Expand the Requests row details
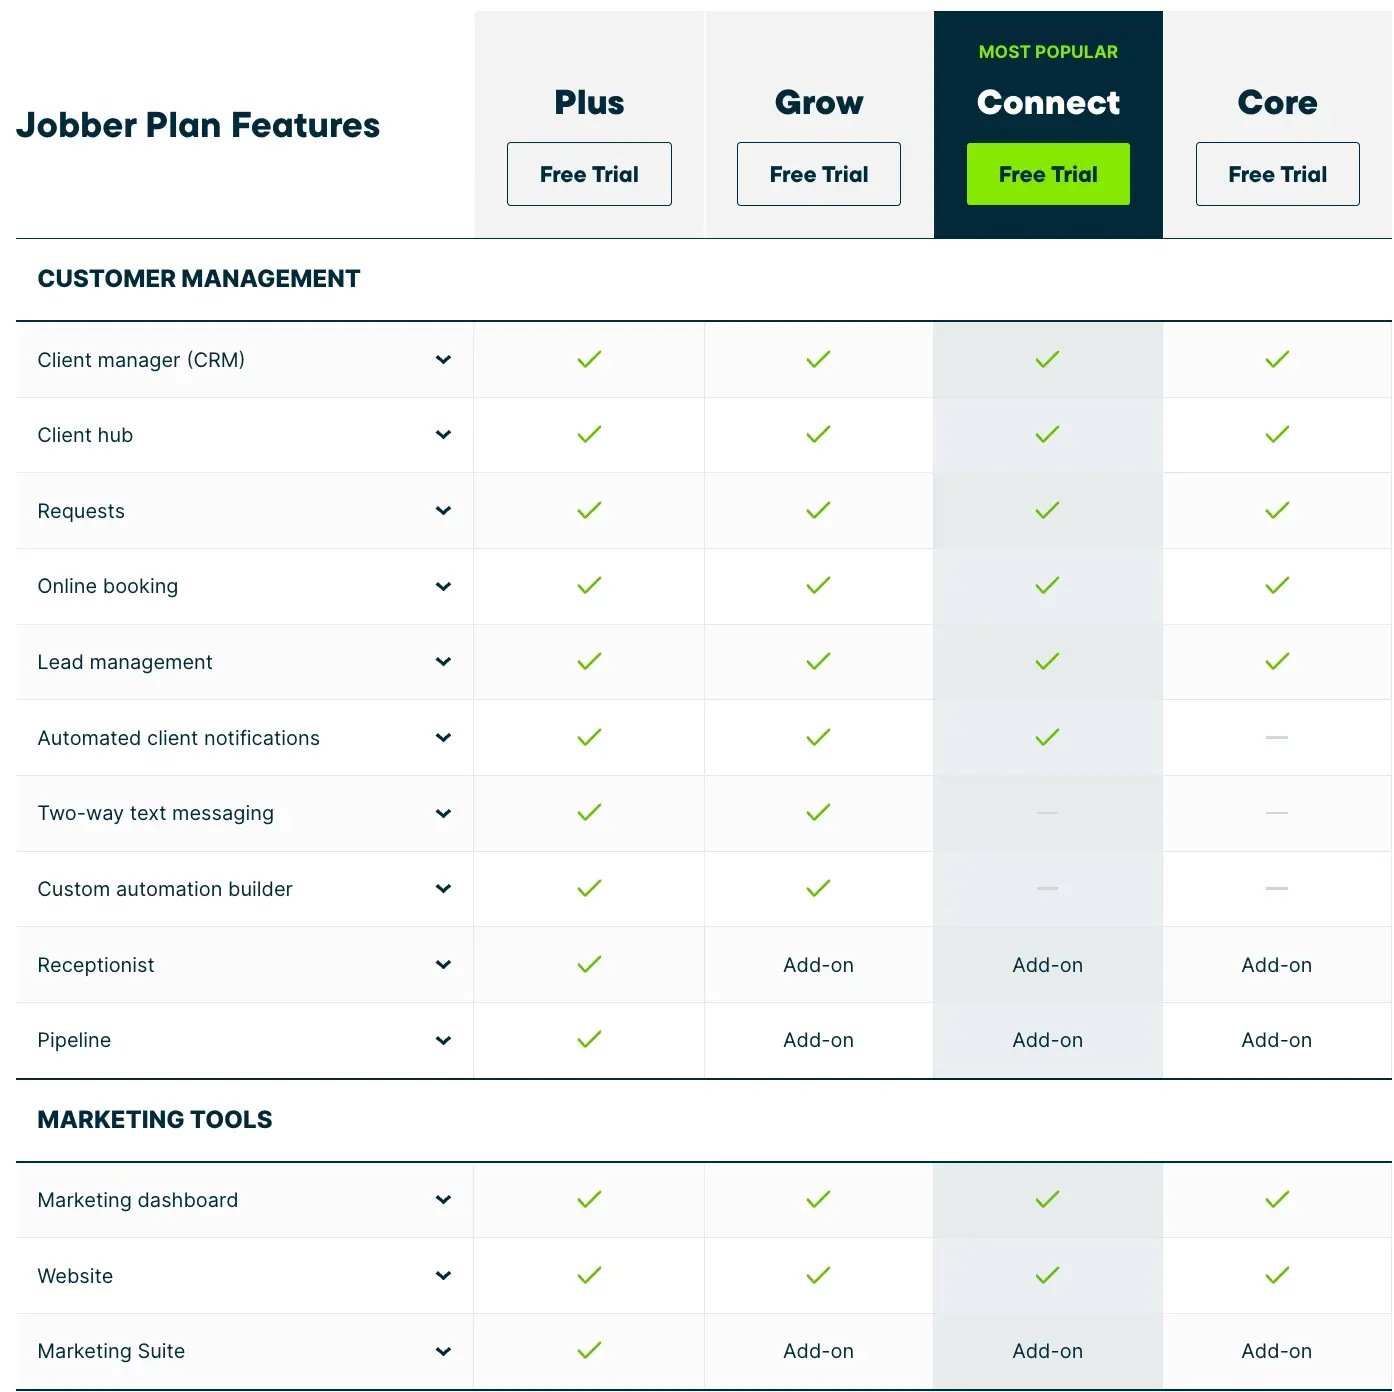The height and width of the screenshot is (1392, 1394). [443, 511]
